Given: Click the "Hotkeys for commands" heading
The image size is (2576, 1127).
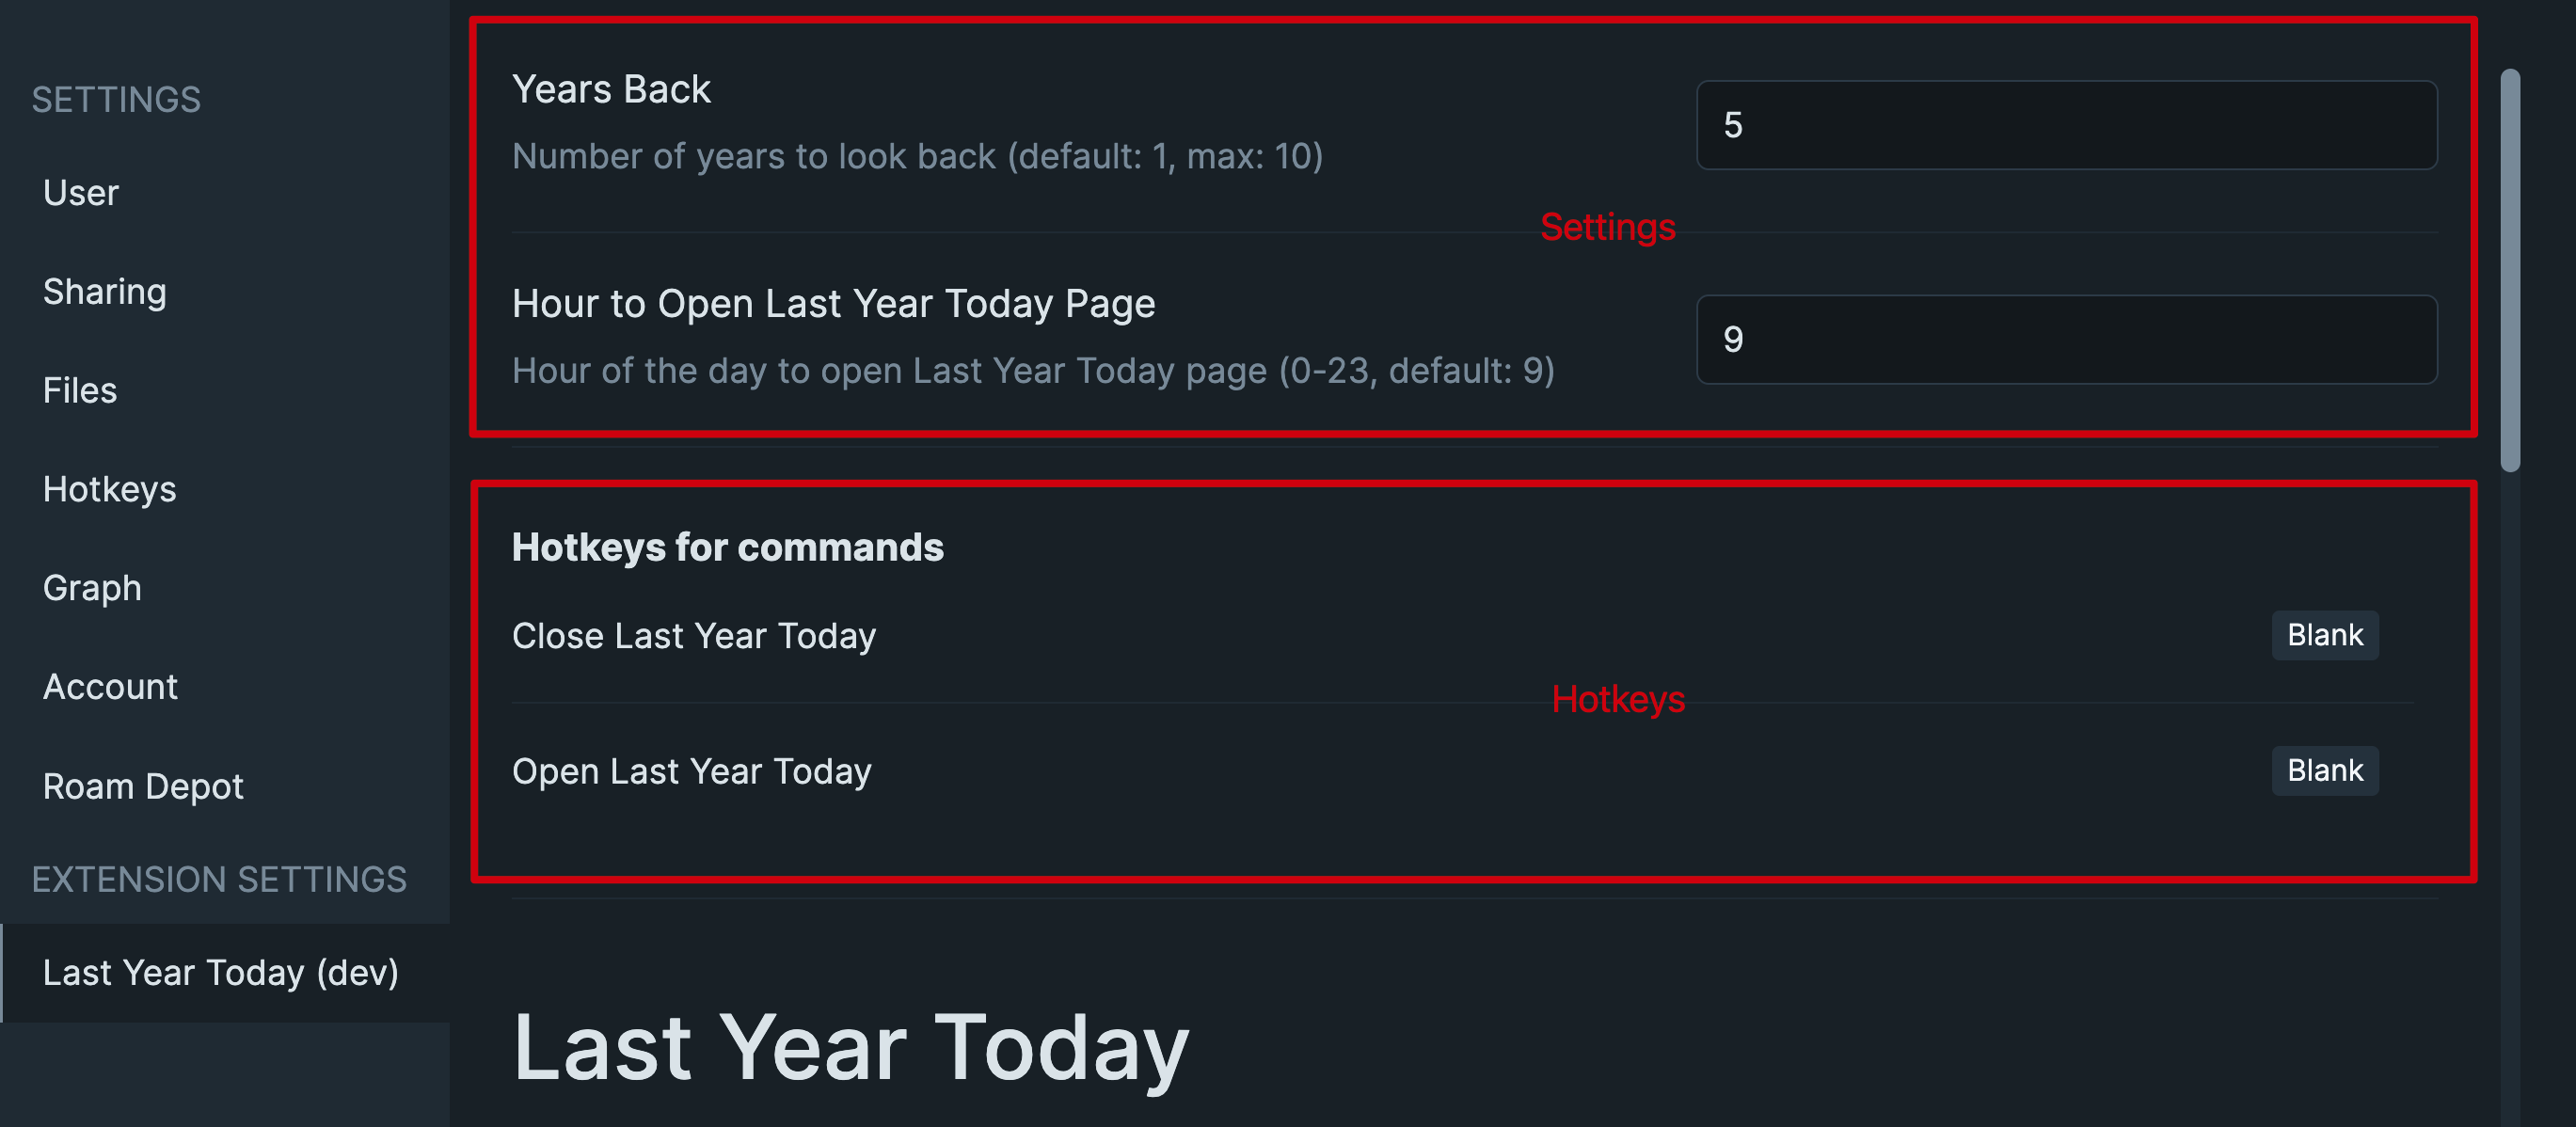Looking at the screenshot, I should point(727,547).
